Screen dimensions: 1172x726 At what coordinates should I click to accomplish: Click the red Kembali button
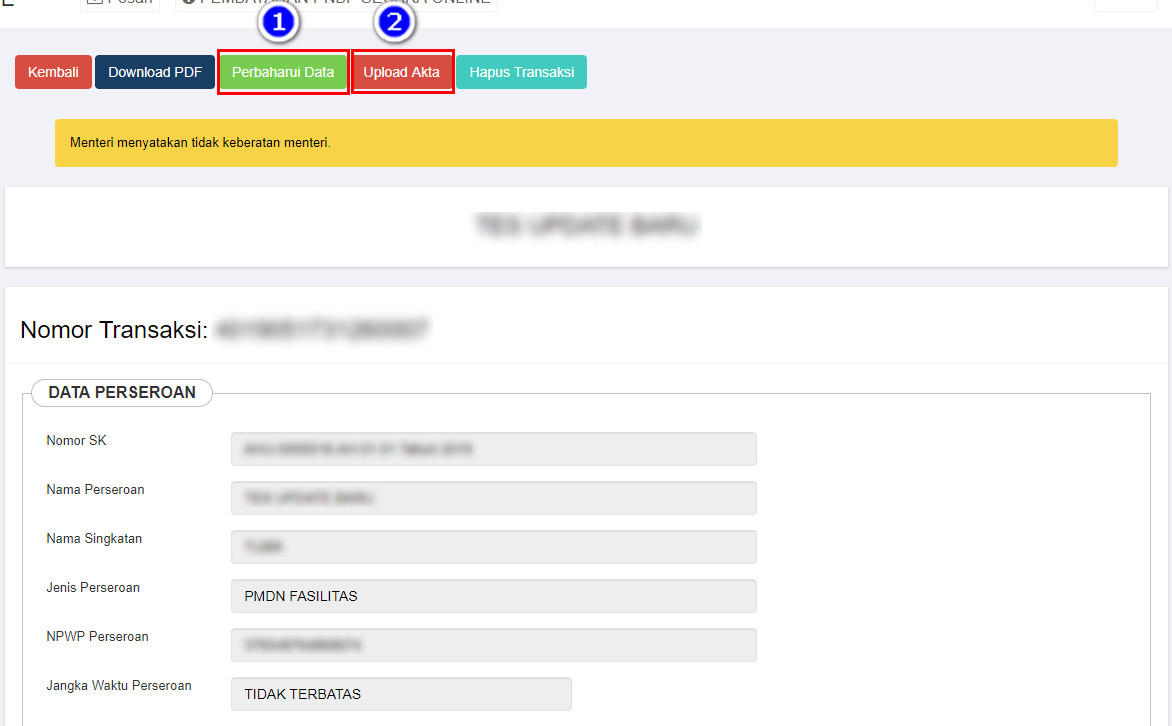click(53, 72)
